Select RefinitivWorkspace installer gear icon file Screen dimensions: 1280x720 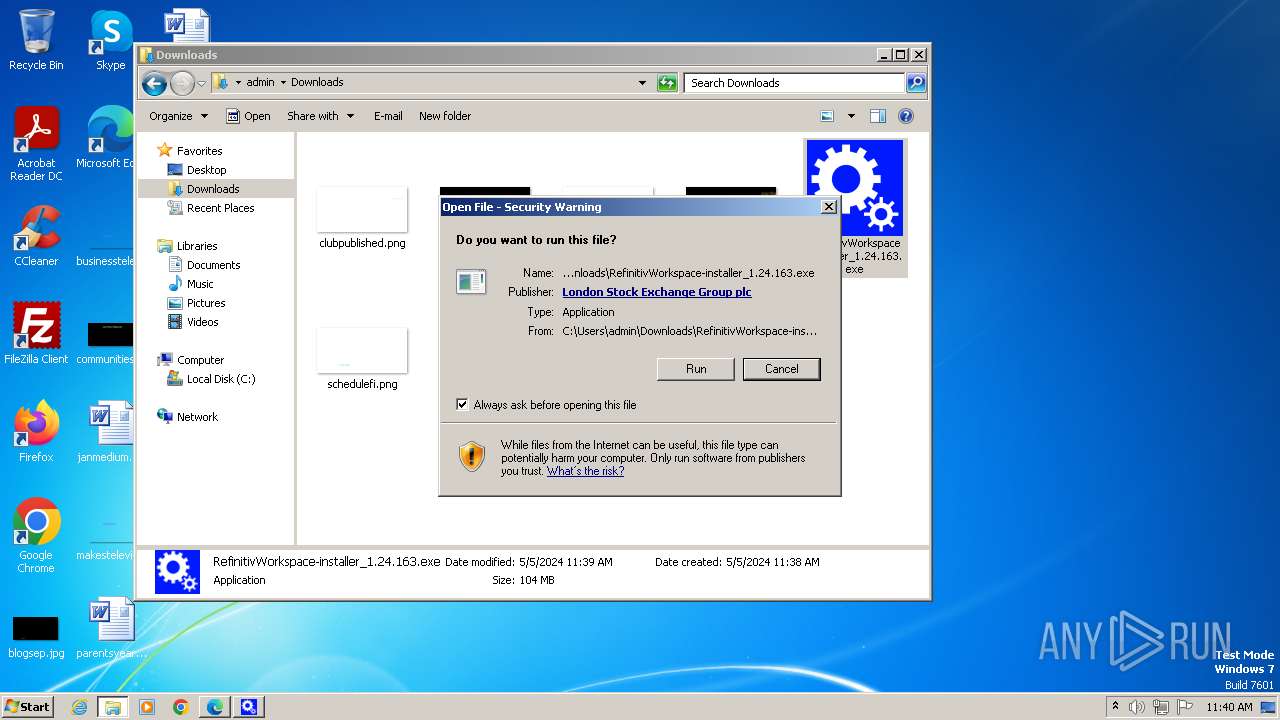(854, 207)
